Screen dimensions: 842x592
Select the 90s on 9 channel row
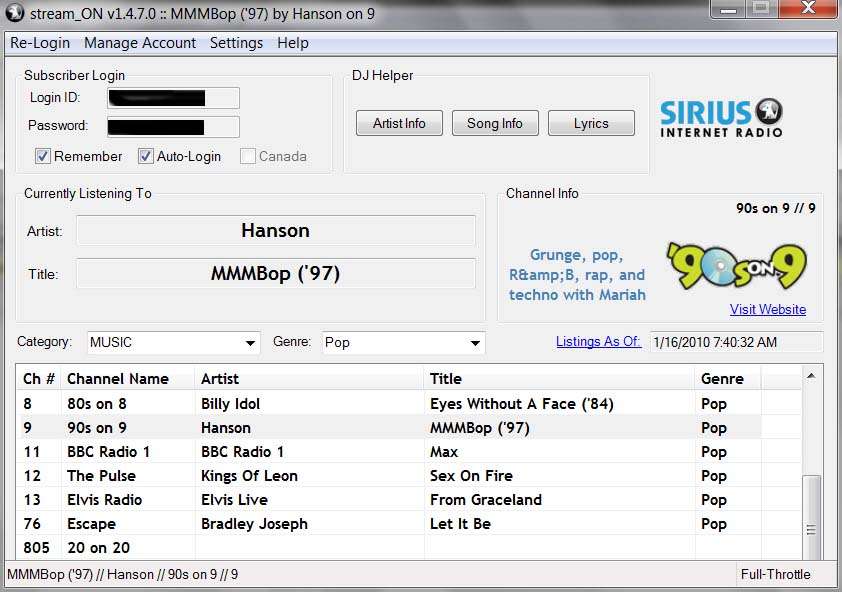[x=409, y=428]
